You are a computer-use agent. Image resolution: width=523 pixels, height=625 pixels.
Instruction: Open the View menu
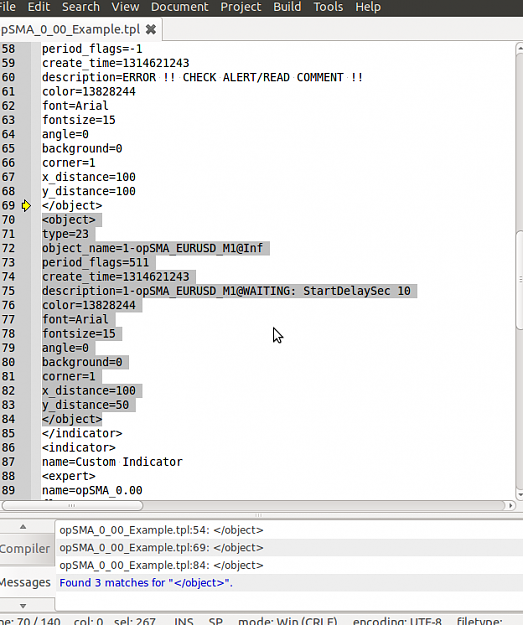(125, 7)
